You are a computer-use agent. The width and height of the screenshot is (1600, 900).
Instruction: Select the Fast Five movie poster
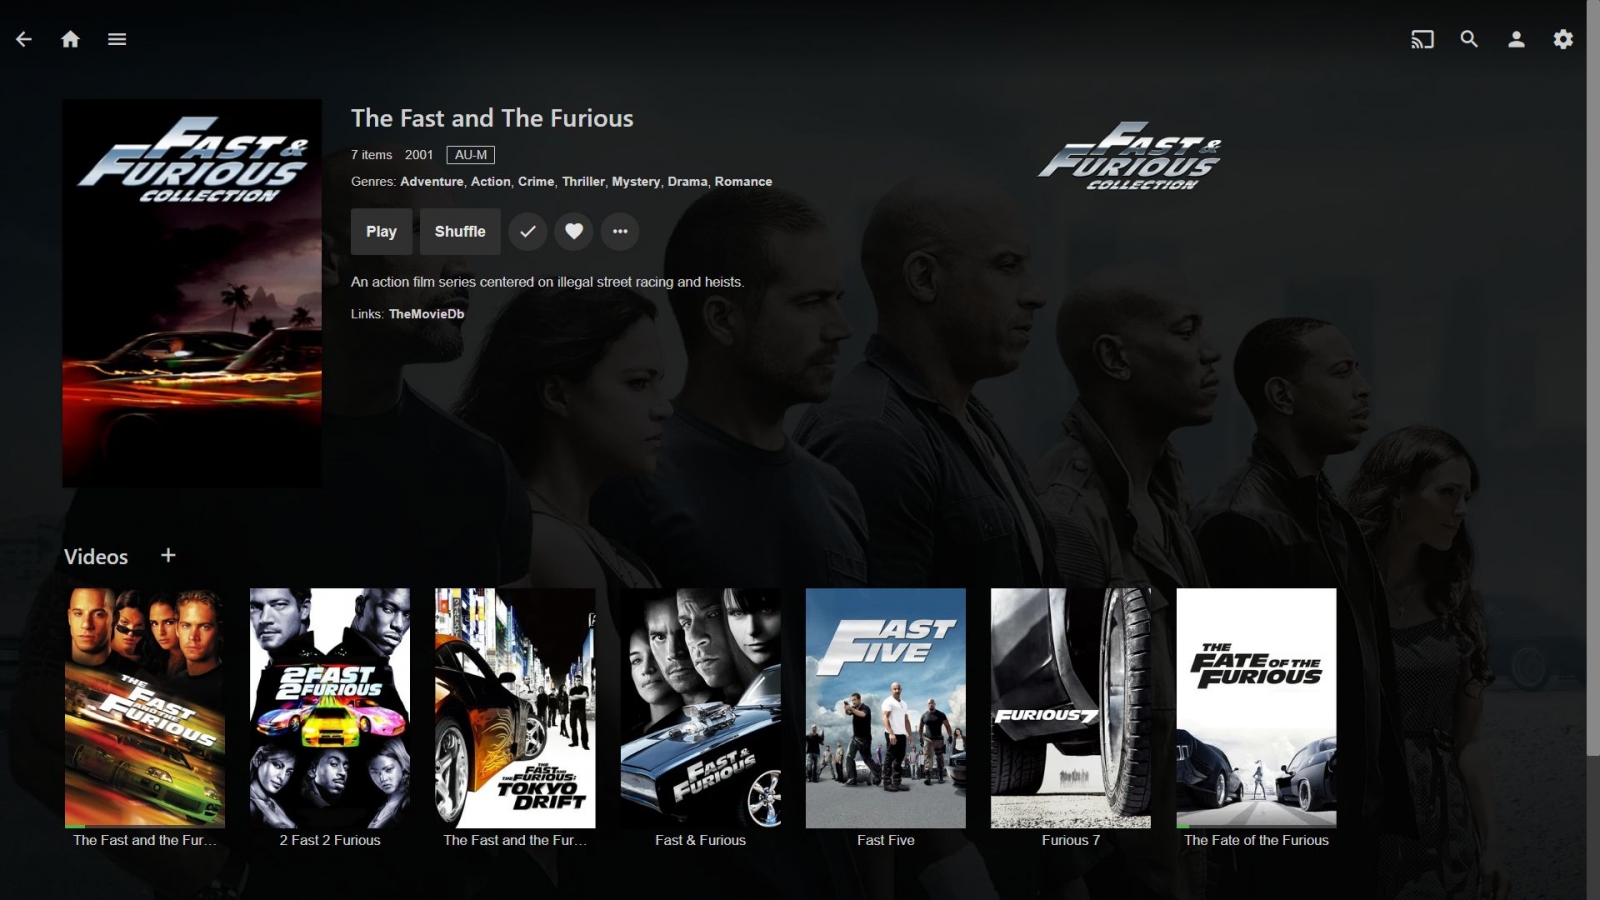pyautogui.click(x=886, y=708)
